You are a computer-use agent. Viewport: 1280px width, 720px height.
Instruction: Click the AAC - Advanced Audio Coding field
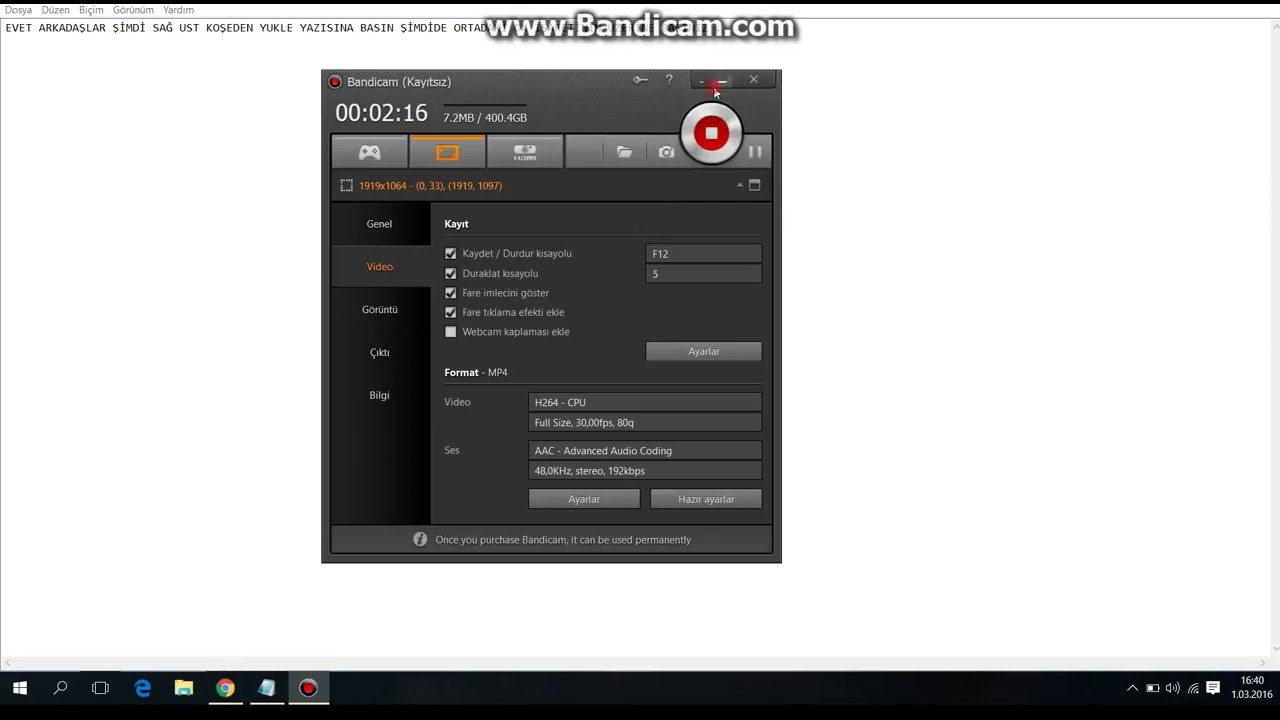coord(645,451)
